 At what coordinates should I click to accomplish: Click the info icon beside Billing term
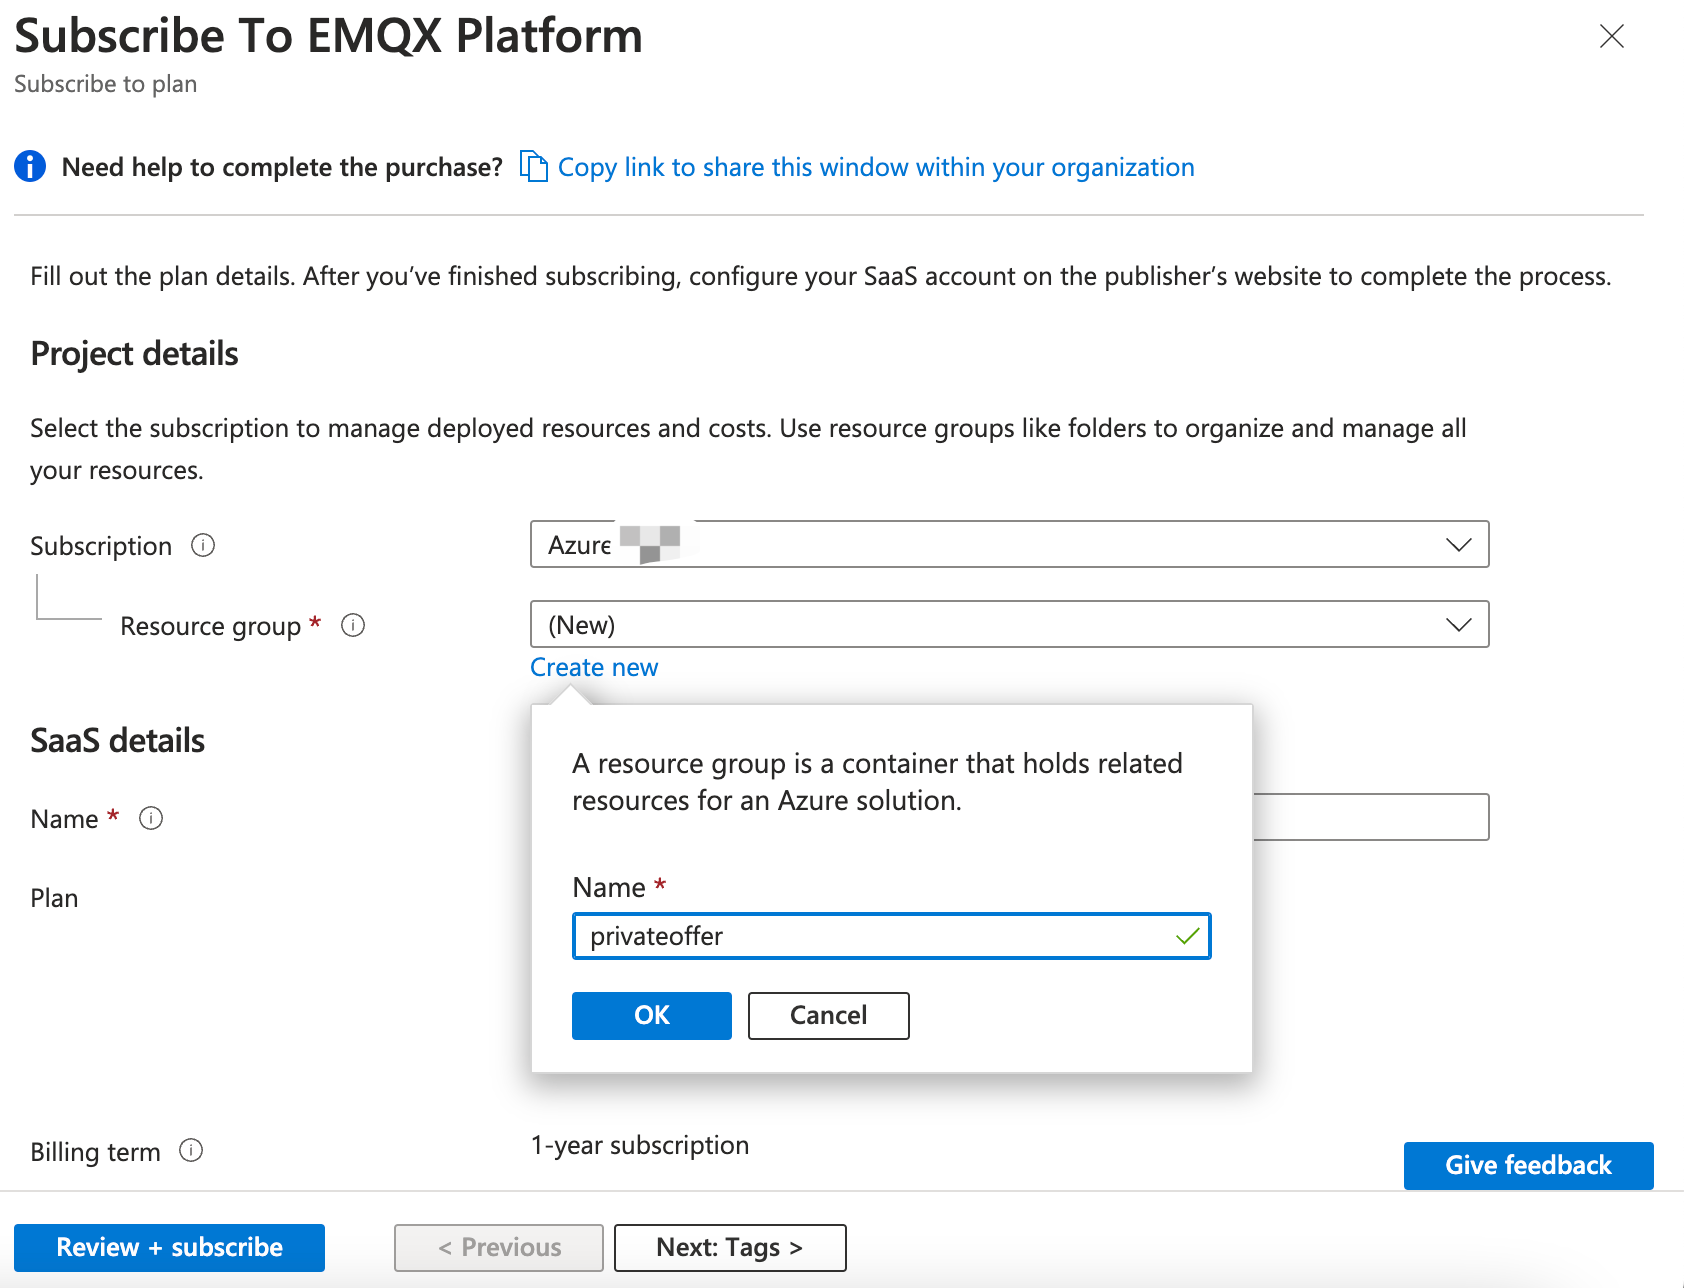click(x=191, y=1151)
